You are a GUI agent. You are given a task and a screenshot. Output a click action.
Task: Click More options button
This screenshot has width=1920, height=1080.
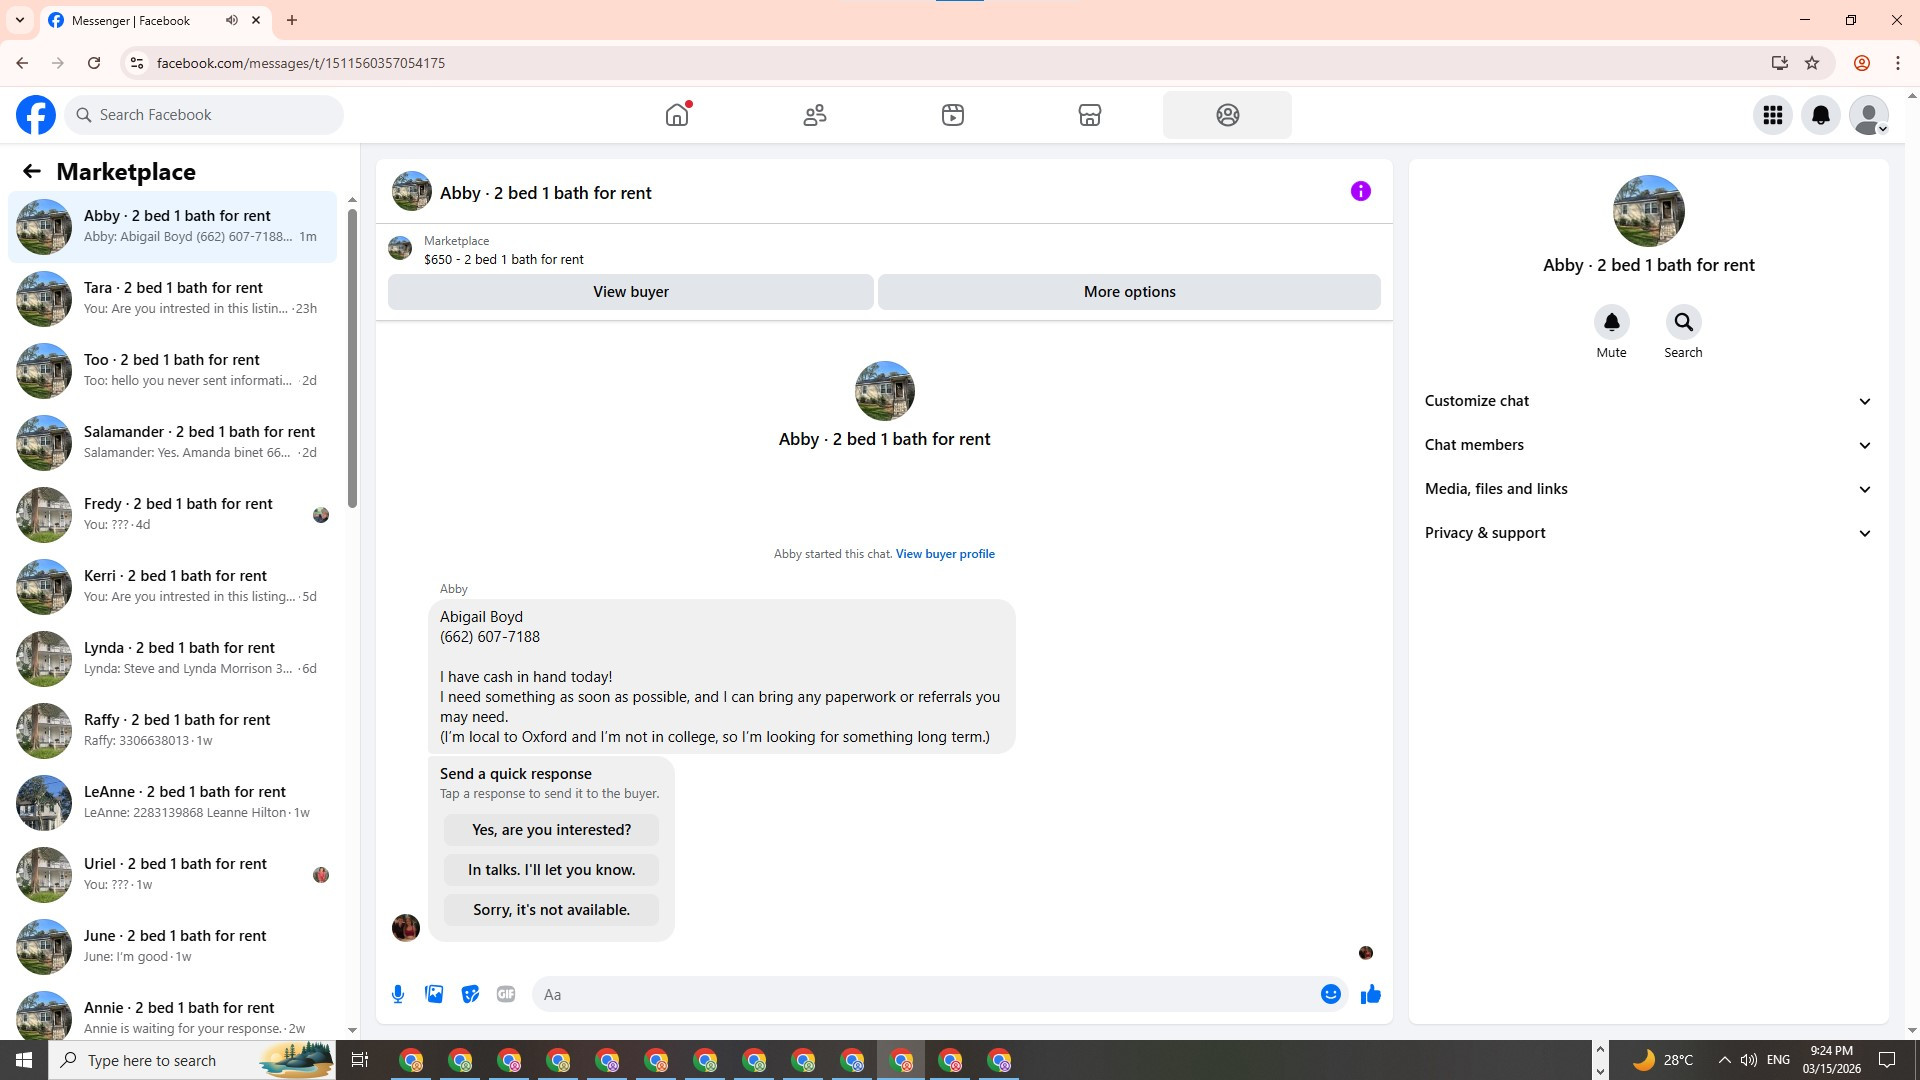coord(1130,292)
